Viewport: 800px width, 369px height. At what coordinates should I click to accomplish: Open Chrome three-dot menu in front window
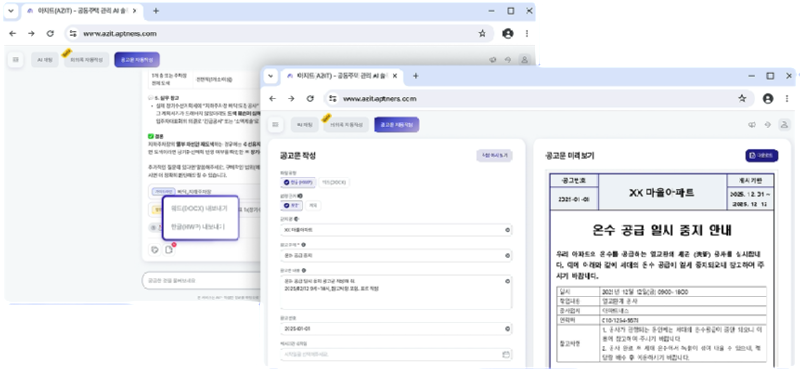pos(786,99)
